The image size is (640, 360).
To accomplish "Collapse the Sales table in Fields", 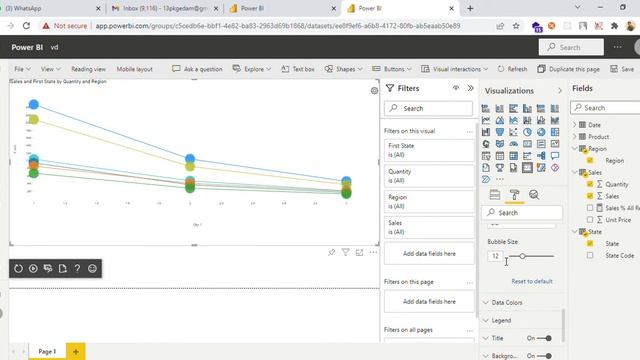I will click(x=575, y=172).
